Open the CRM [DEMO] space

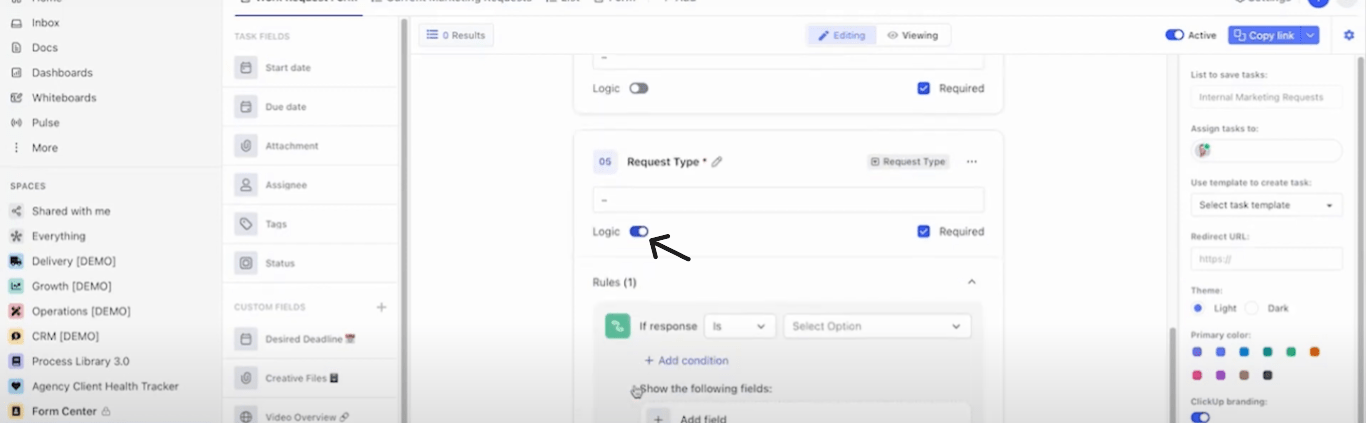click(64, 336)
